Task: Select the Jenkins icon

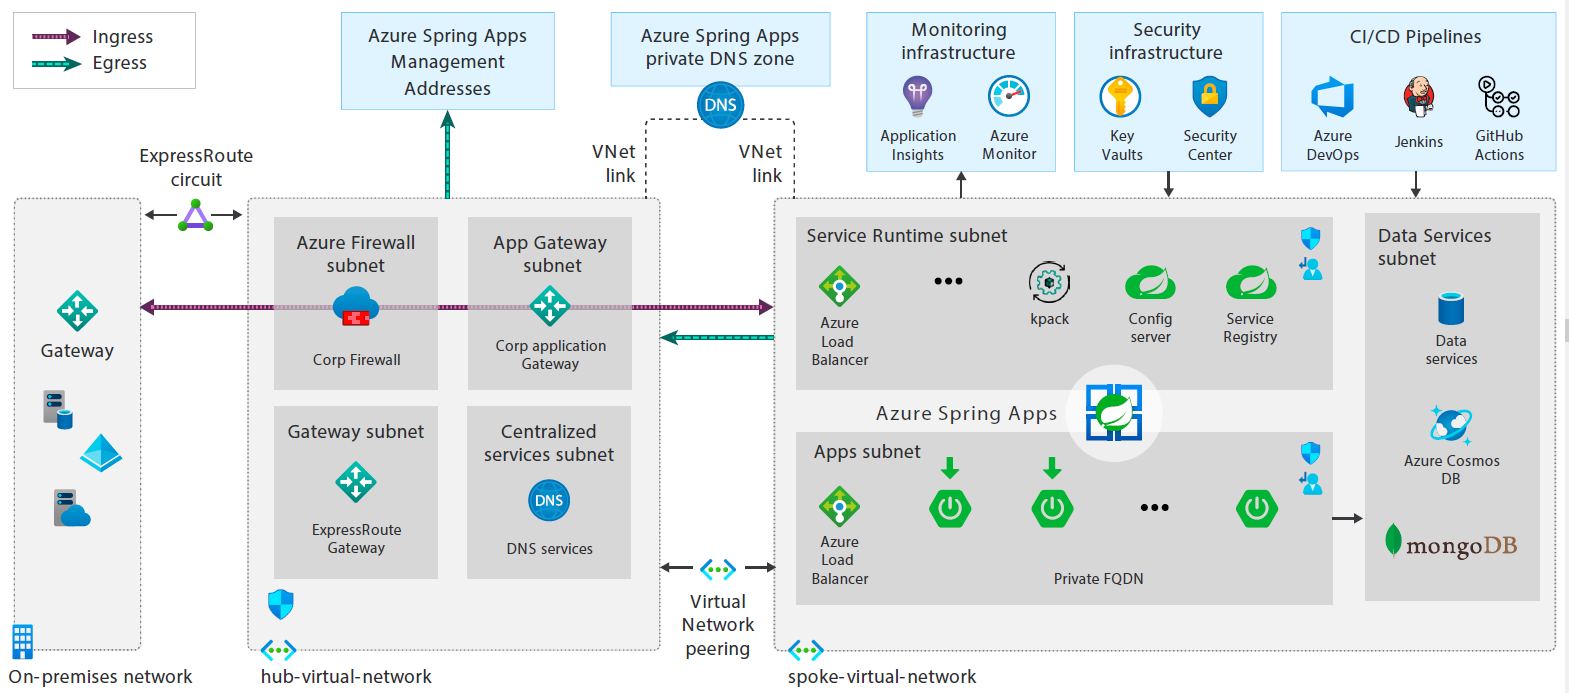Action: (x=1418, y=98)
